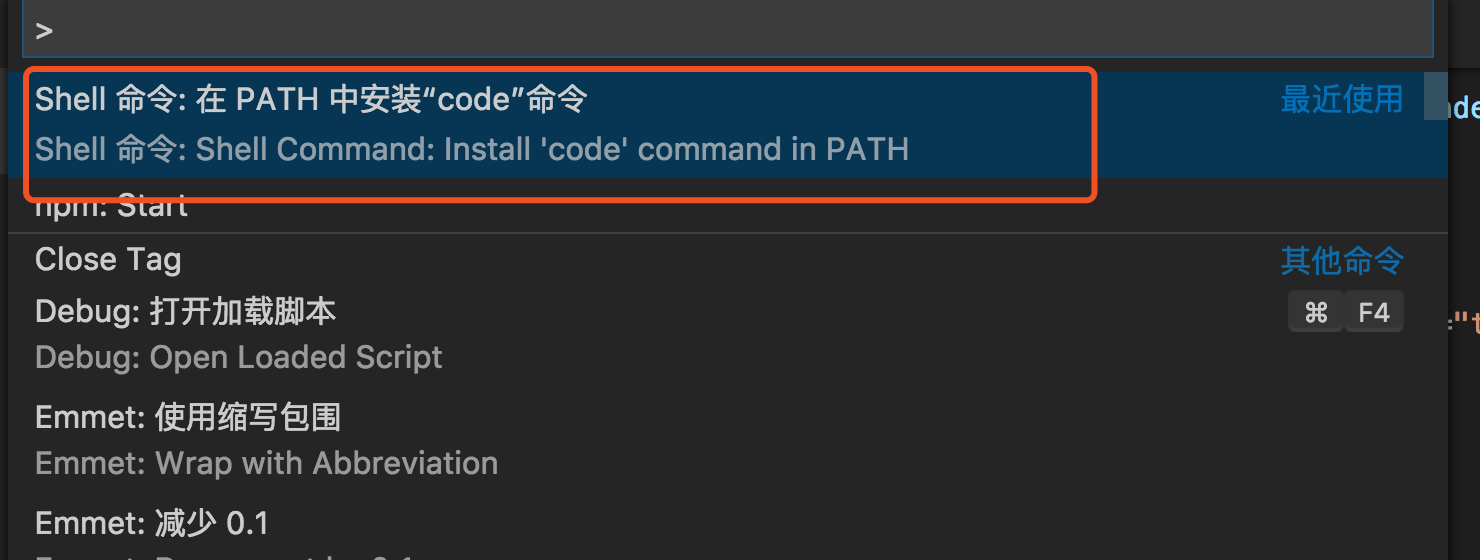Choose the Close Tag command

(108, 260)
